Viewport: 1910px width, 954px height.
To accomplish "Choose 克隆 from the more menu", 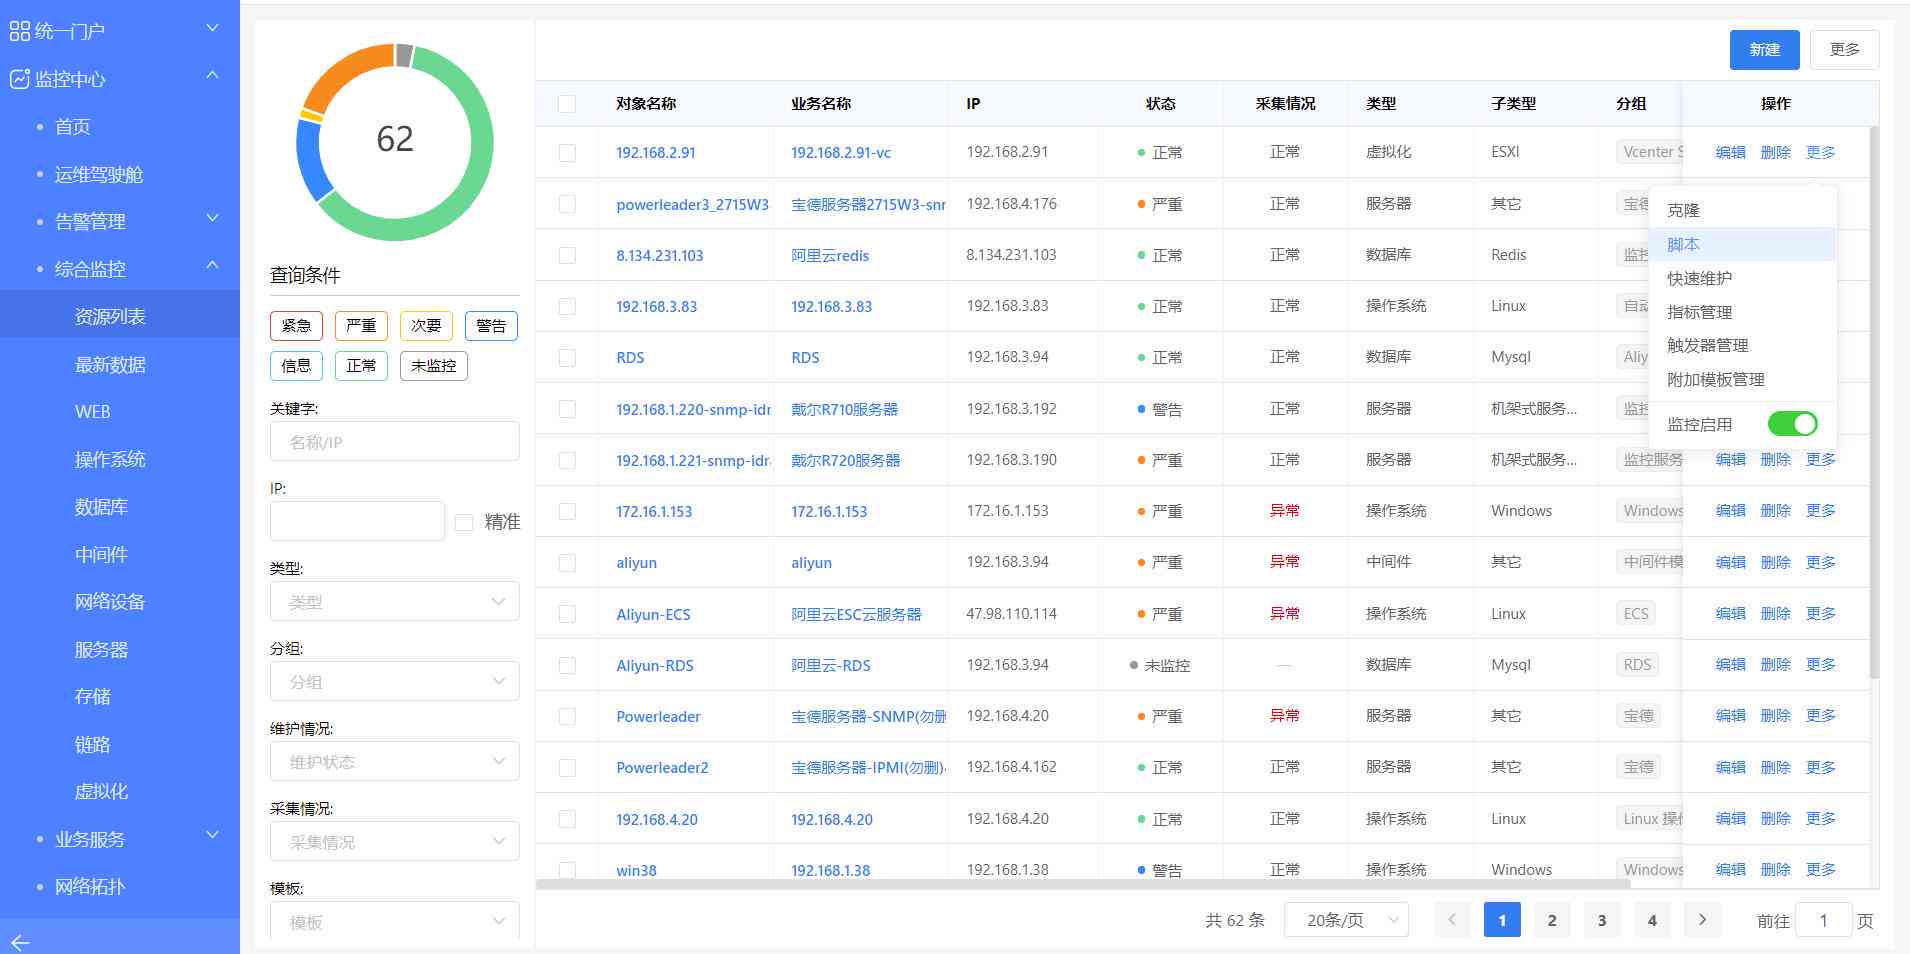I will pos(1742,210).
